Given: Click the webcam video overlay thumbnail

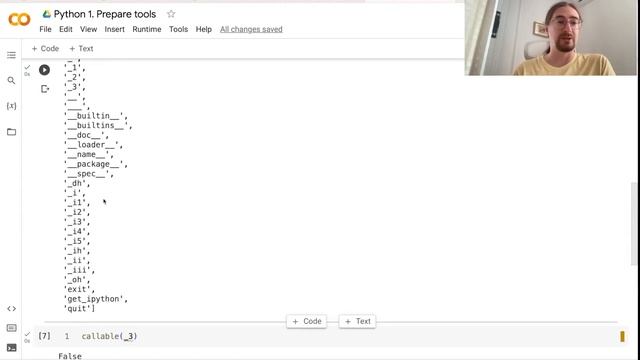Looking at the screenshot, I should [551, 38].
